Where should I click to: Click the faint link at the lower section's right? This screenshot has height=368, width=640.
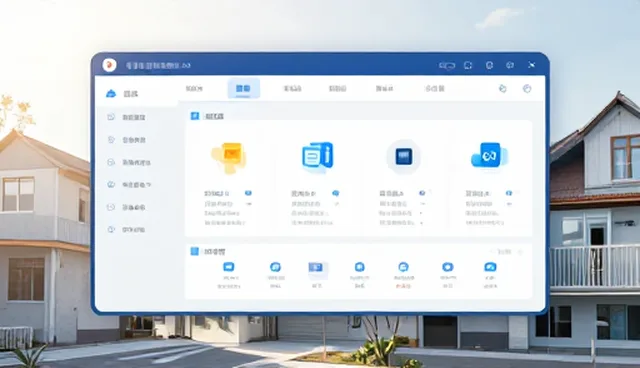(504, 252)
